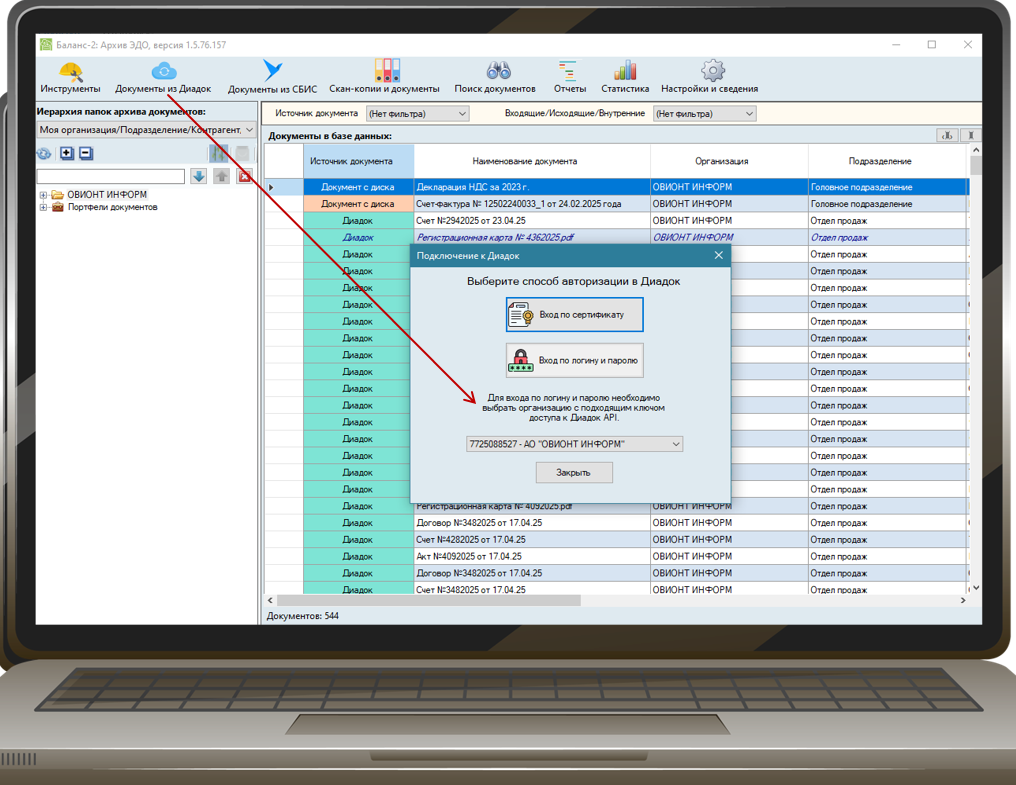This screenshot has width=1016, height=785.
Task: Maximize the Баланс-2 window
Action: coord(932,45)
